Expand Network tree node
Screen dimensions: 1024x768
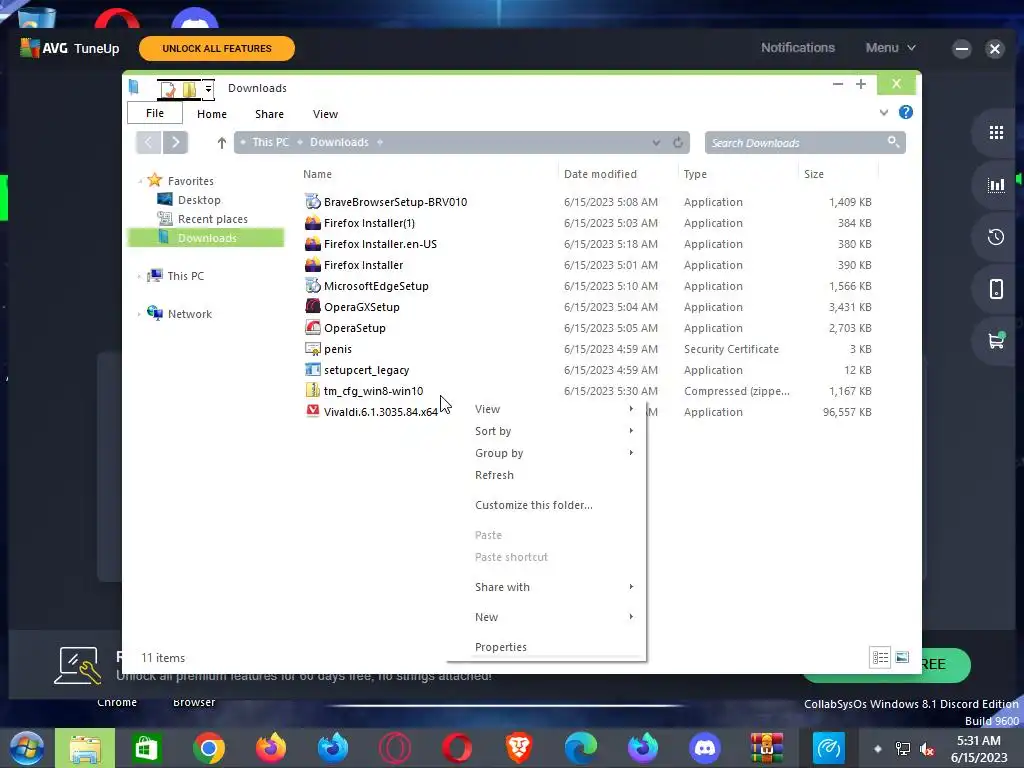(x=140, y=314)
